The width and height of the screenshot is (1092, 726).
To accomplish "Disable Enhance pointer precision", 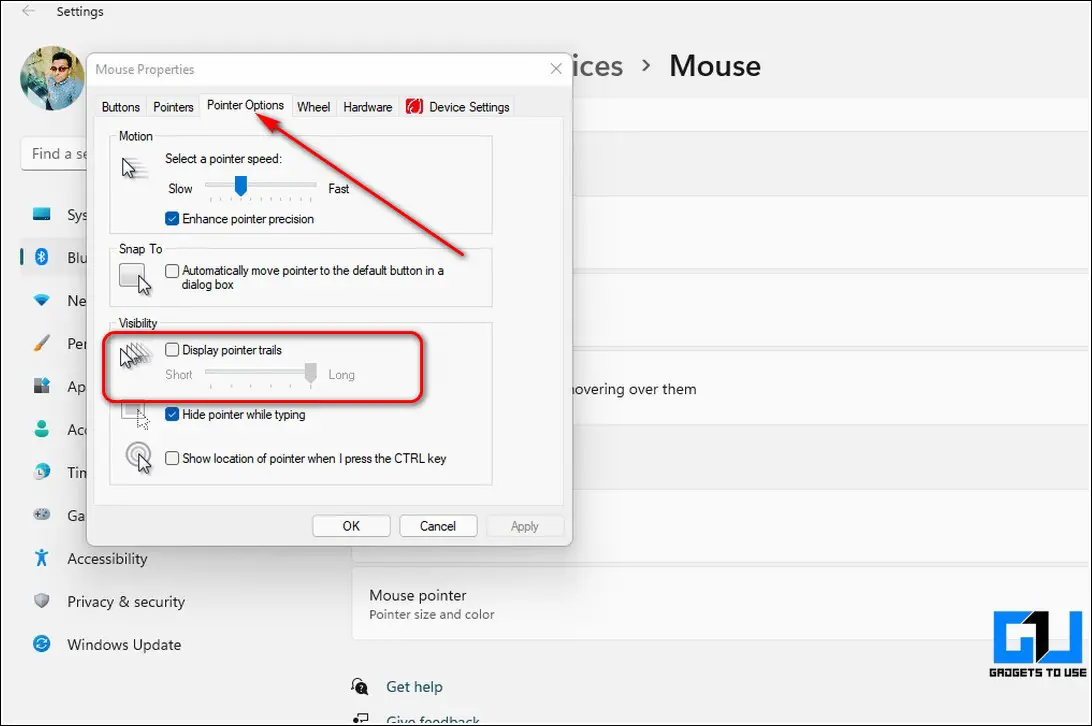I will click(x=172, y=219).
